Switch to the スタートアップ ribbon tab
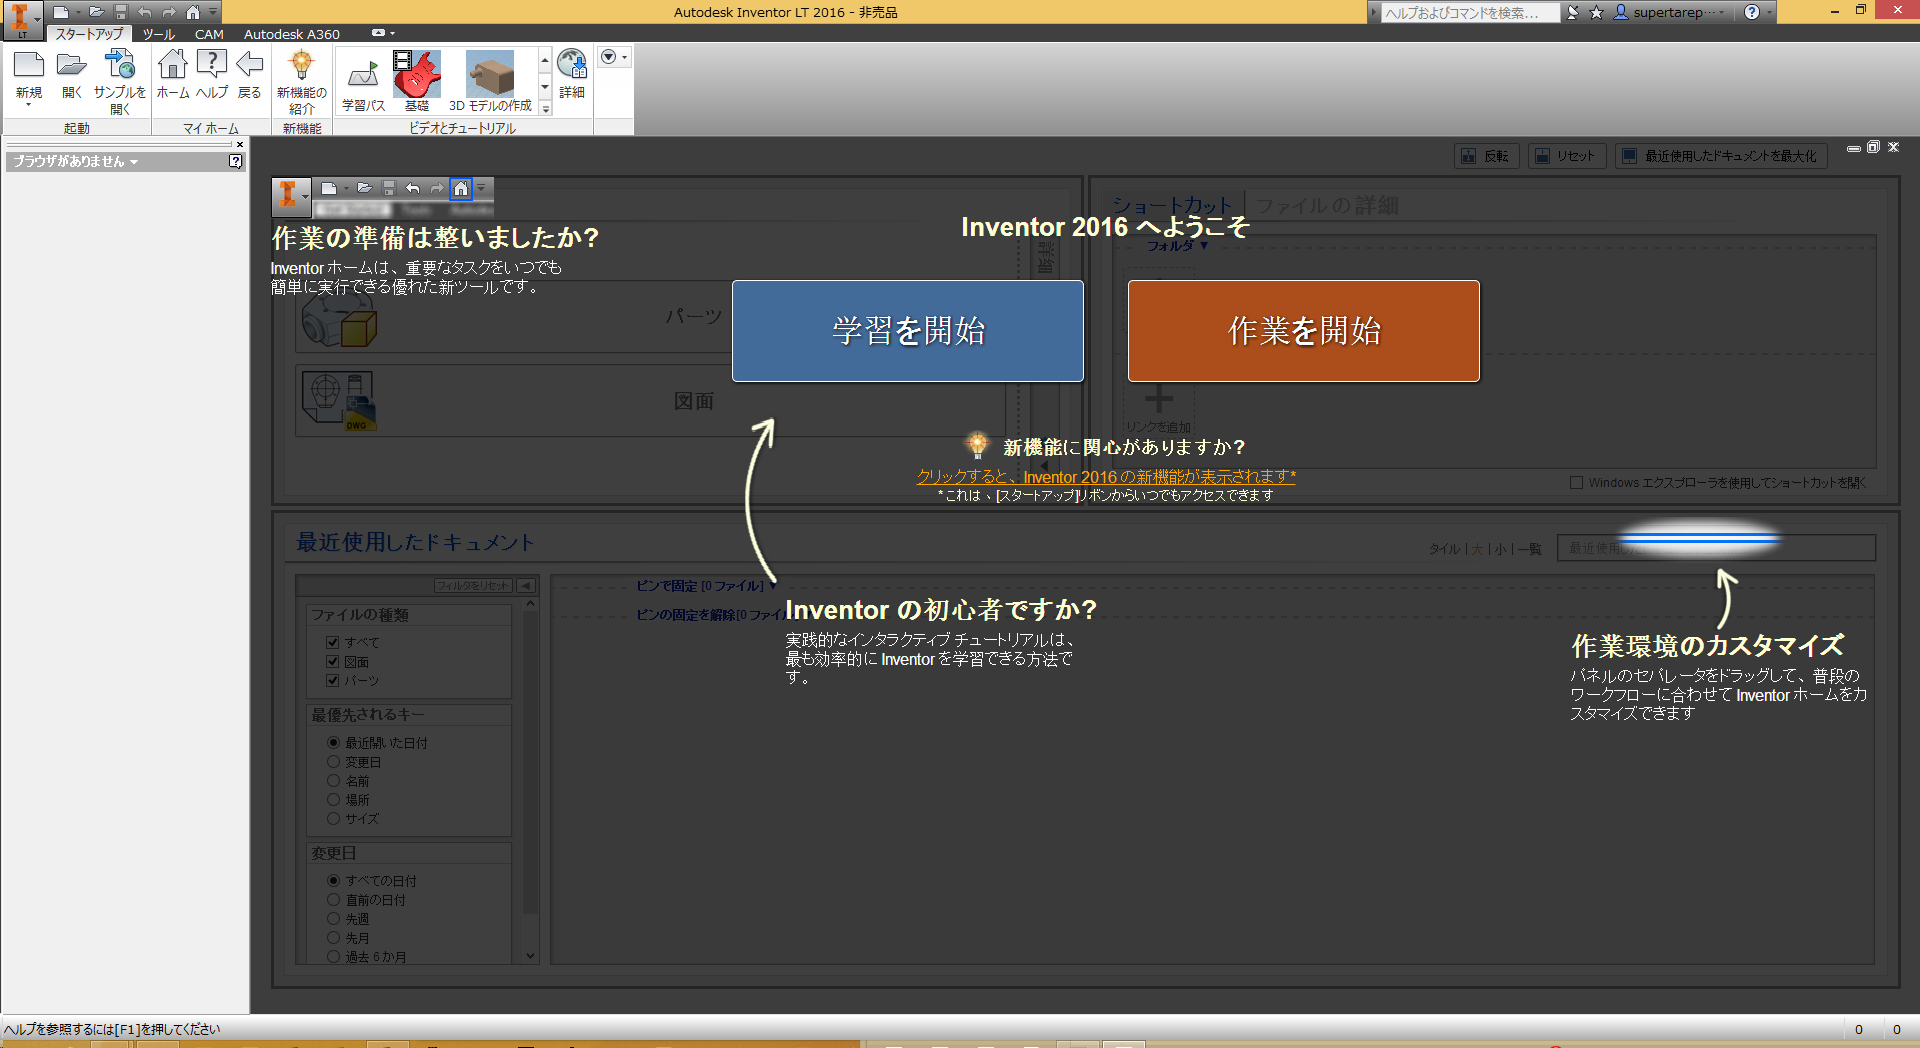Image resolution: width=1920 pixels, height=1048 pixels. (x=89, y=34)
